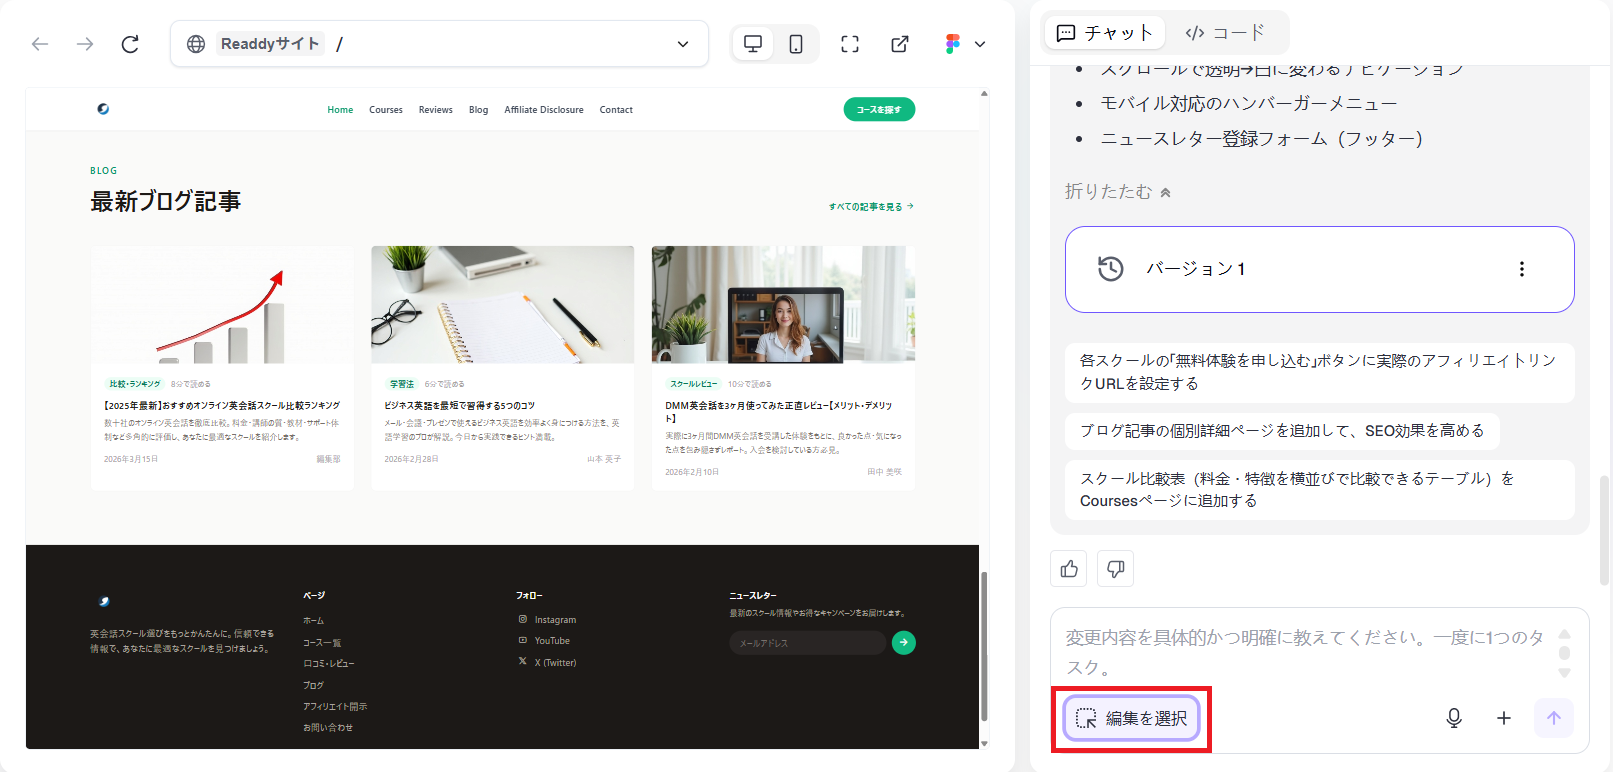The width and height of the screenshot is (1613, 772).
Task: Open Blog in site navigation
Action: (x=479, y=110)
